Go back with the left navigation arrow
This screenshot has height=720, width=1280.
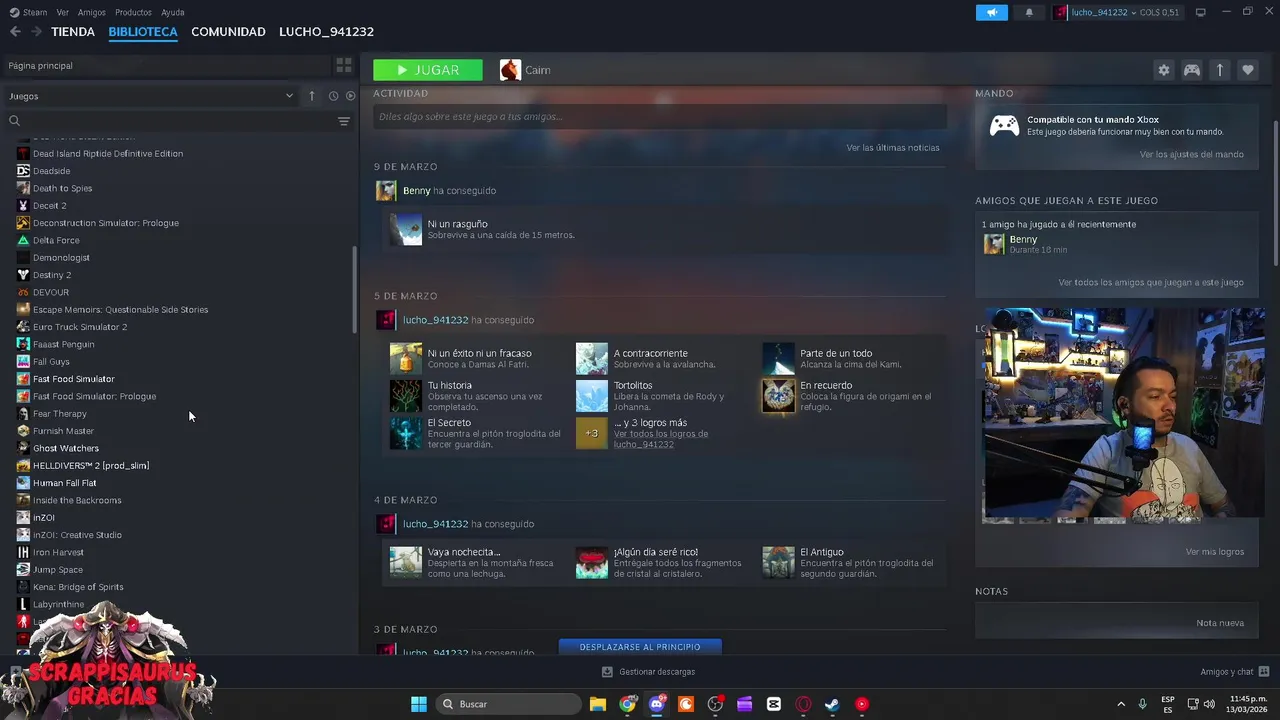(15, 32)
